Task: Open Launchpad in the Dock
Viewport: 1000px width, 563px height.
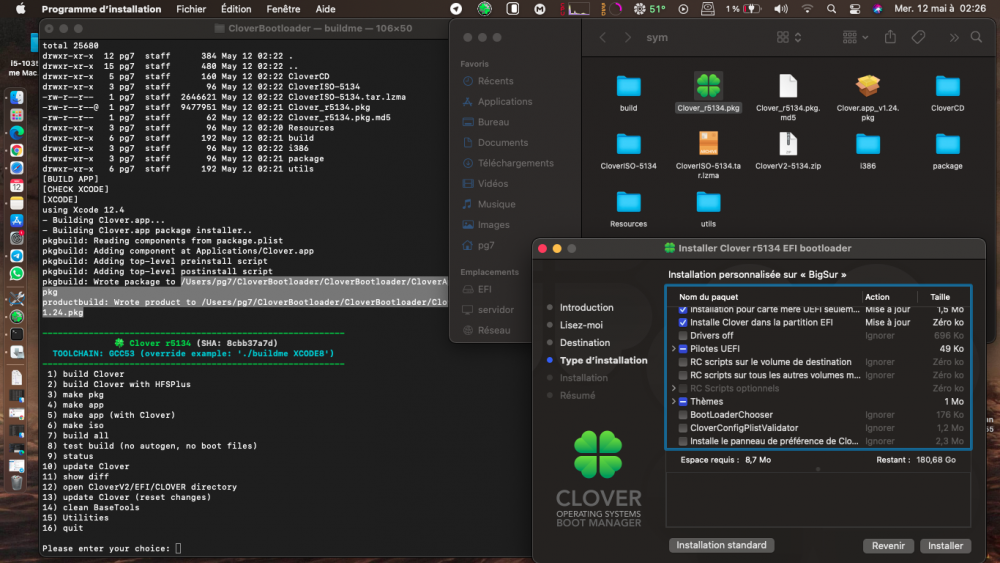Action: pos(17,115)
